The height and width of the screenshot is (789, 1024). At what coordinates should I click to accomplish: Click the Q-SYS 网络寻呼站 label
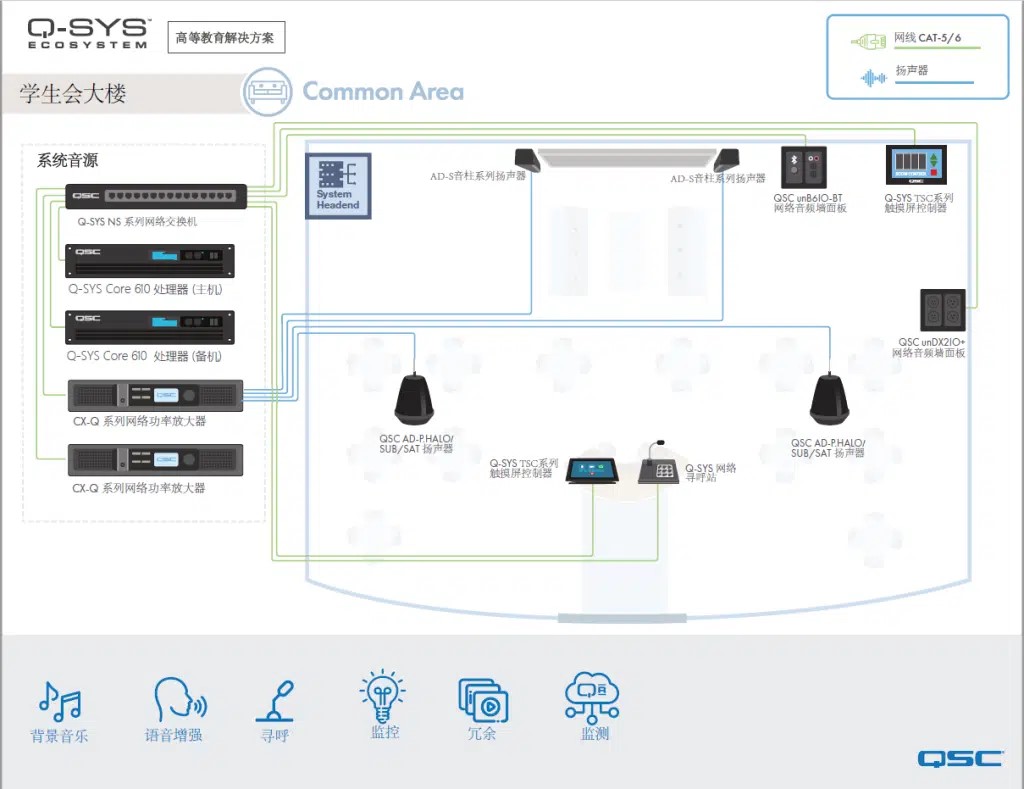(711, 473)
